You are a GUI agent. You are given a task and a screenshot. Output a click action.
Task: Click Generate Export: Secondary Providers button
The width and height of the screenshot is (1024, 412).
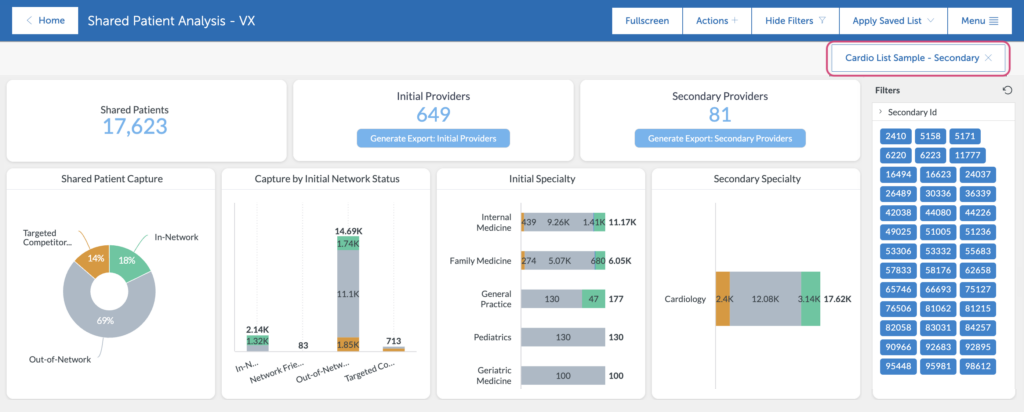point(719,138)
